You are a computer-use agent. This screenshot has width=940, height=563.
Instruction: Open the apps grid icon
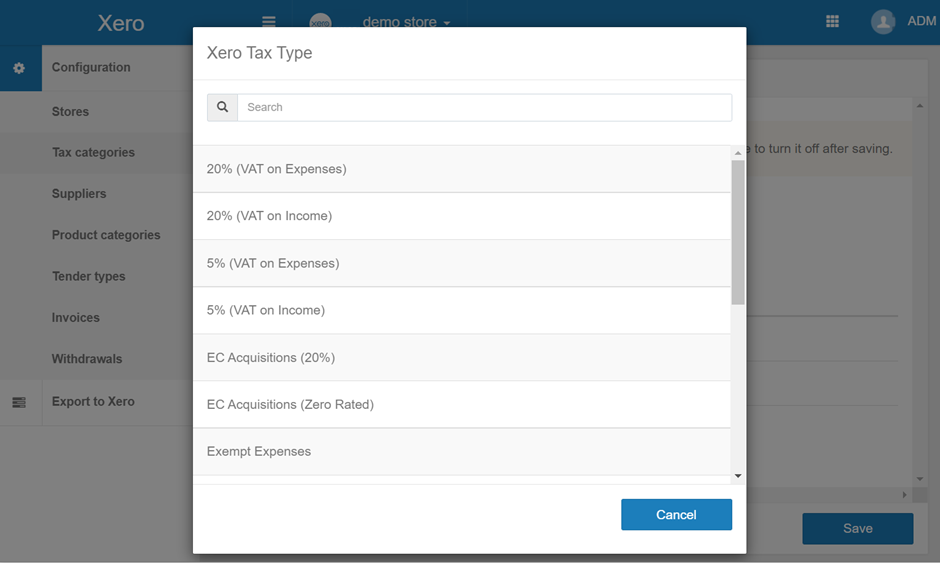[832, 22]
